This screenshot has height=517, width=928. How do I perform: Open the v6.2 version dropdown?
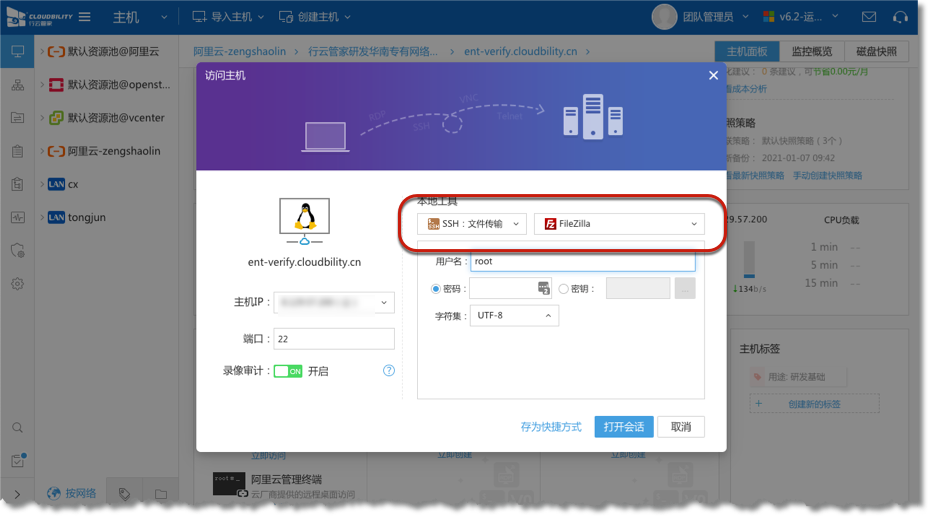coord(800,17)
